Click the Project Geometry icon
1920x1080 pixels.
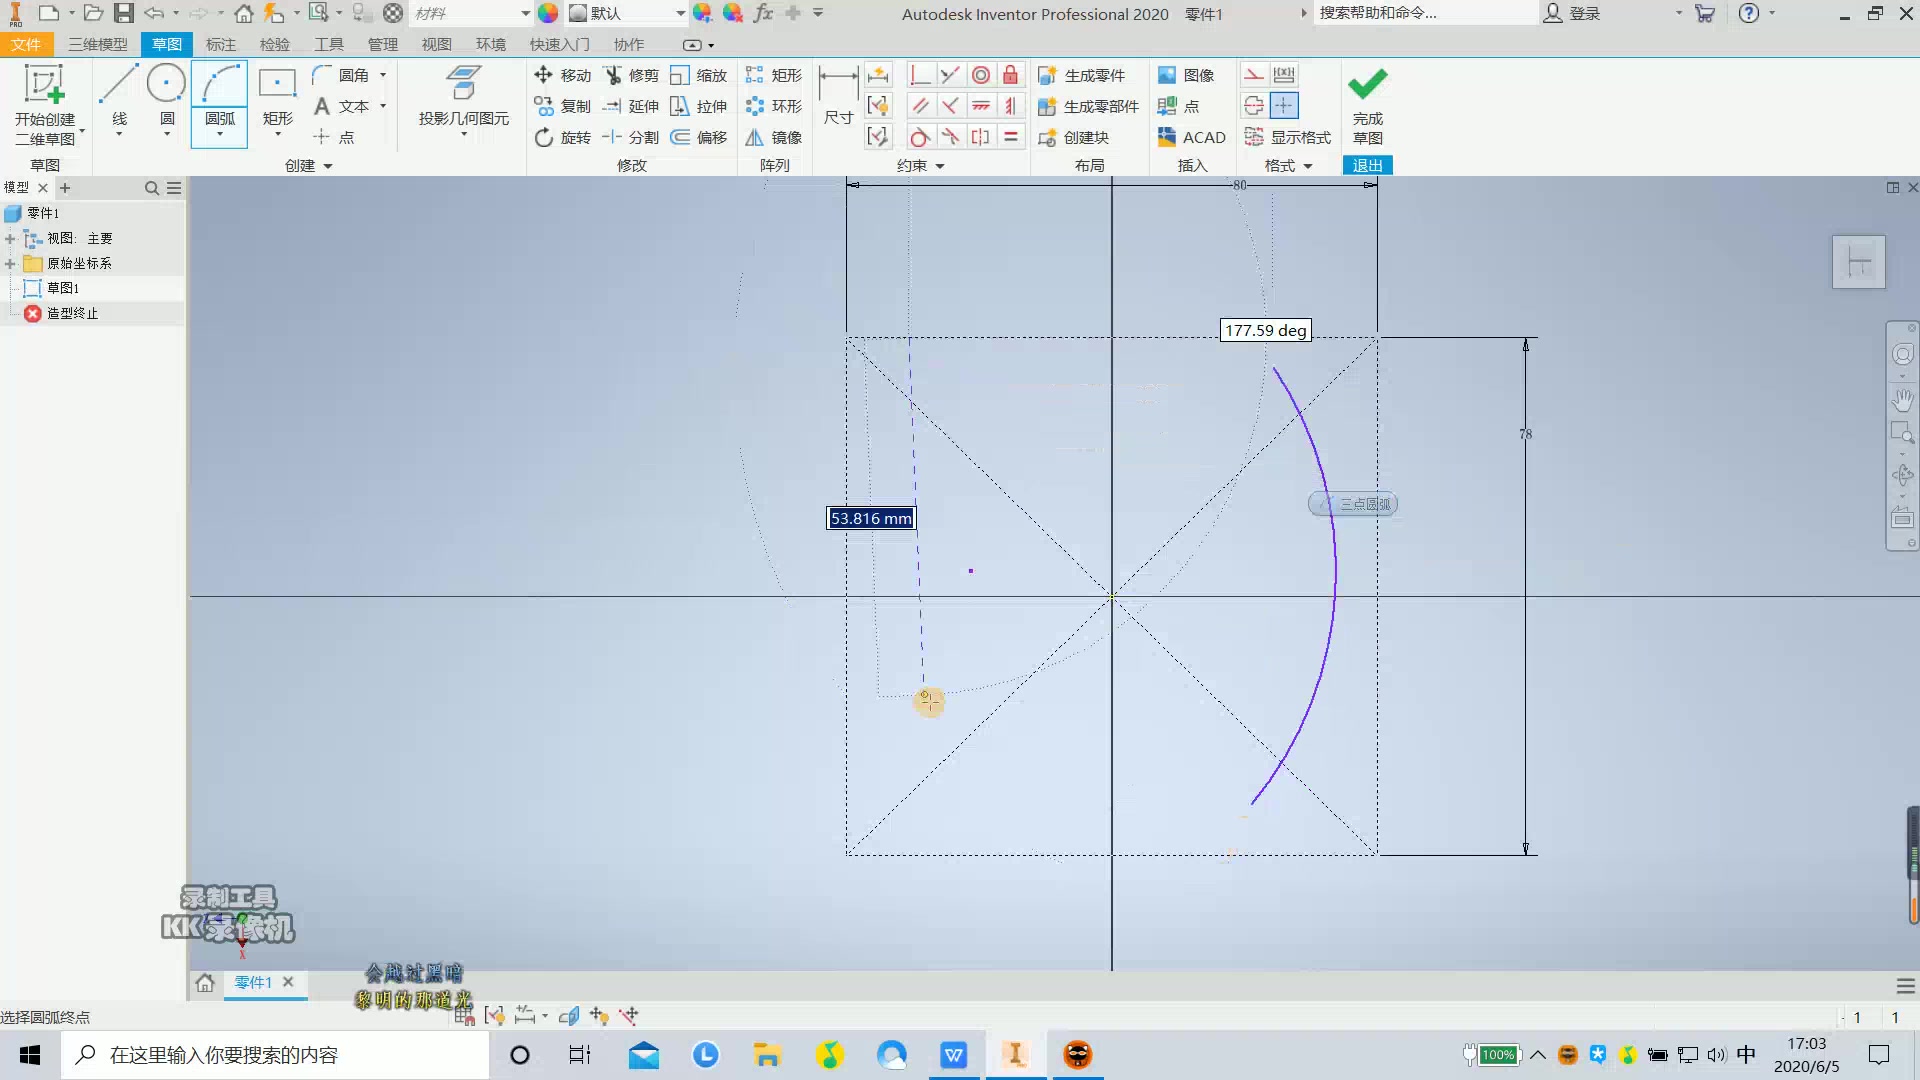pyautogui.click(x=463, y=84)
